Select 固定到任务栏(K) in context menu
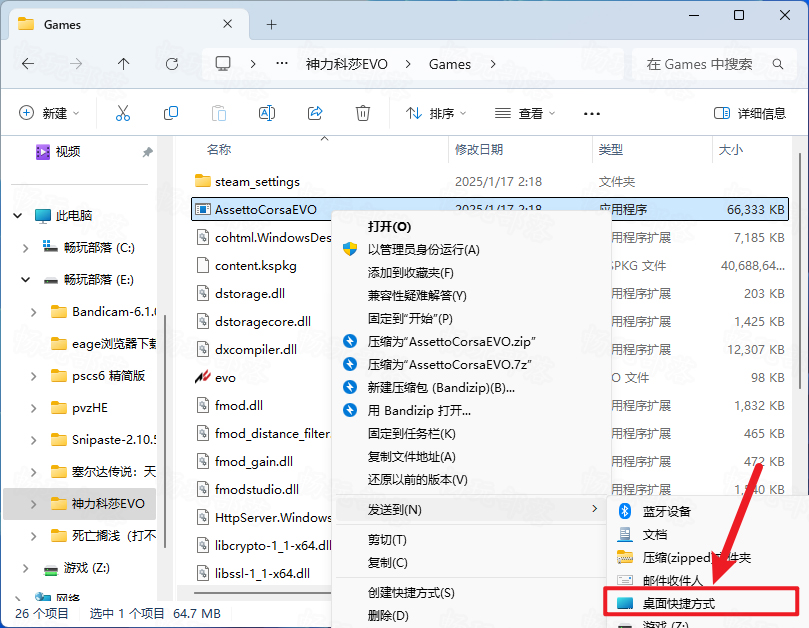 (411, 433)
